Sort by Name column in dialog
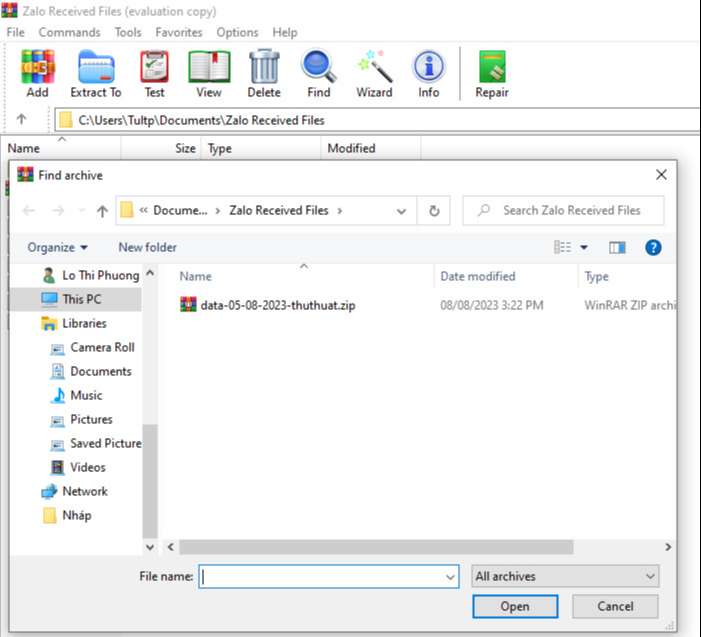Viewport: 701px width, 637px height. point(195,276)
